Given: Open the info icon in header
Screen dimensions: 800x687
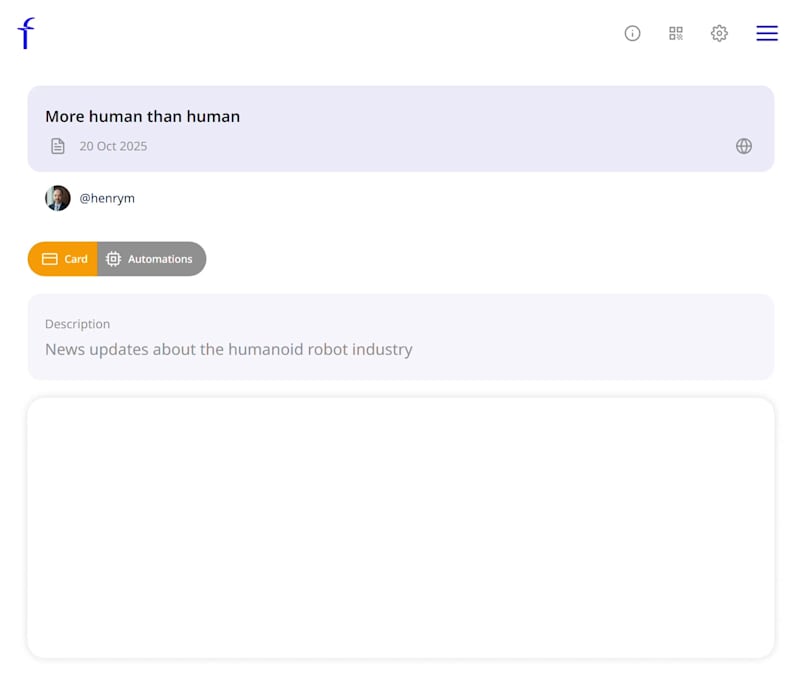Looking at the screenshot, I should click(632, 33).
